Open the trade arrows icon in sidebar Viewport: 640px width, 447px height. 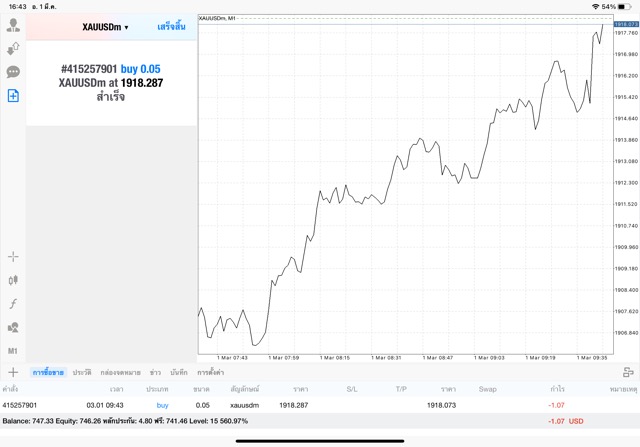(x=13, y=49)
